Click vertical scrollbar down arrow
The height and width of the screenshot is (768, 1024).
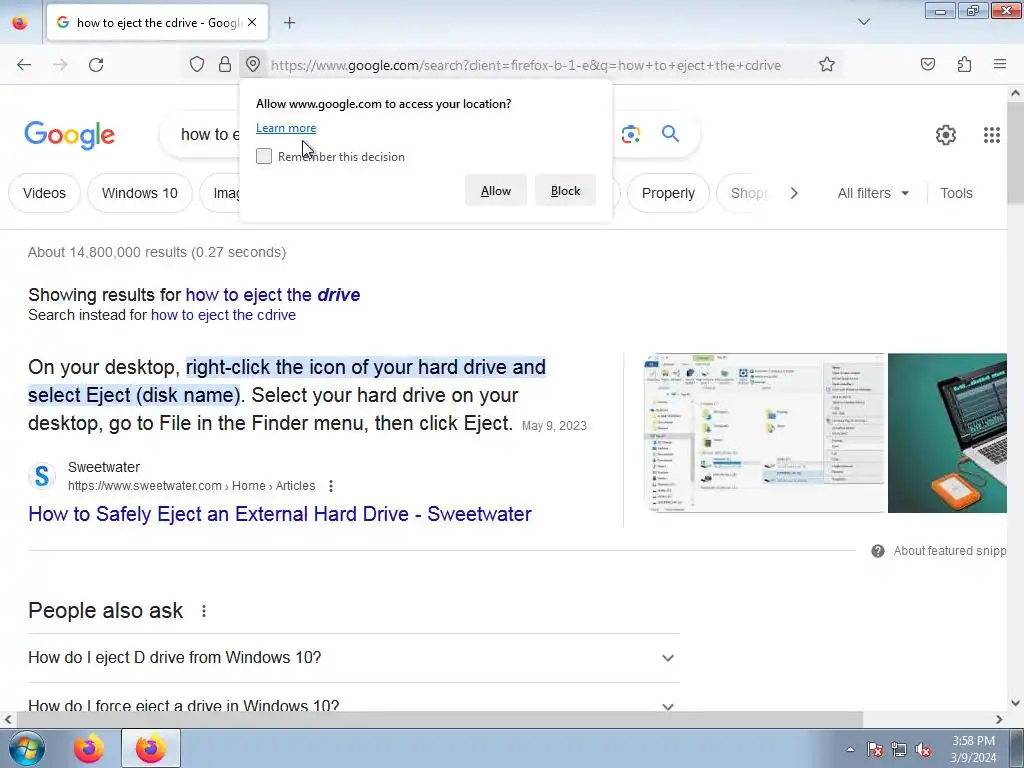click(x=1015, y=703)
